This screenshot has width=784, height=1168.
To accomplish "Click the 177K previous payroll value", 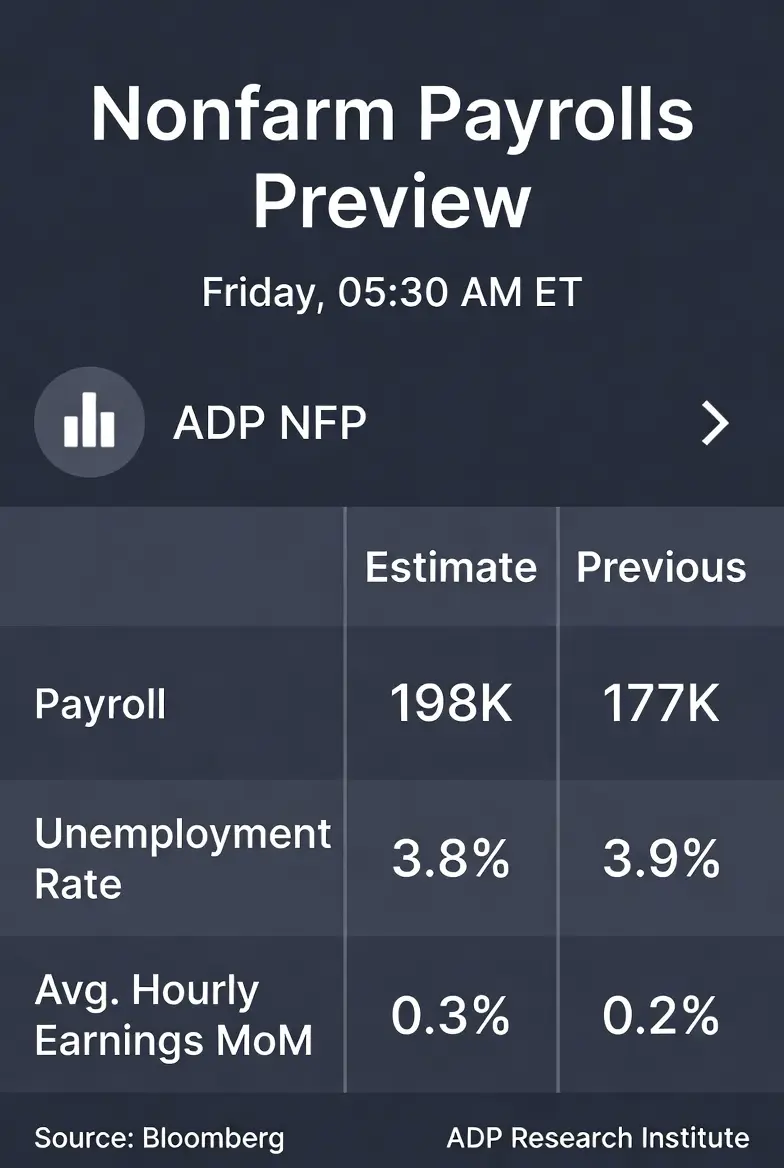I will pyautogui.click(x=661, y=704).
